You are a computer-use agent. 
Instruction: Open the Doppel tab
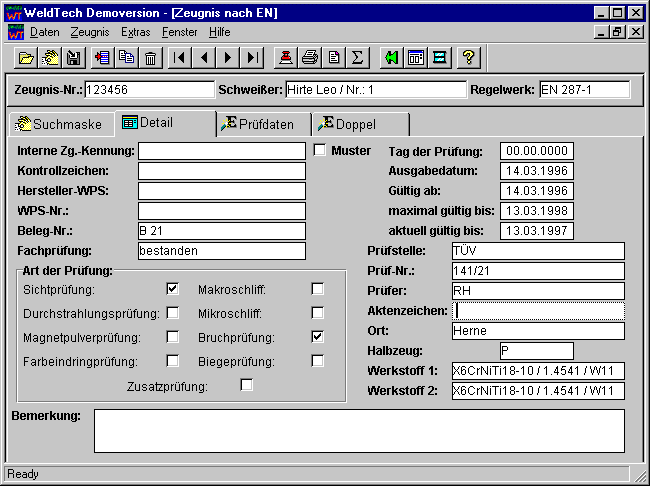pyautogui.click(x=356, y=125)
